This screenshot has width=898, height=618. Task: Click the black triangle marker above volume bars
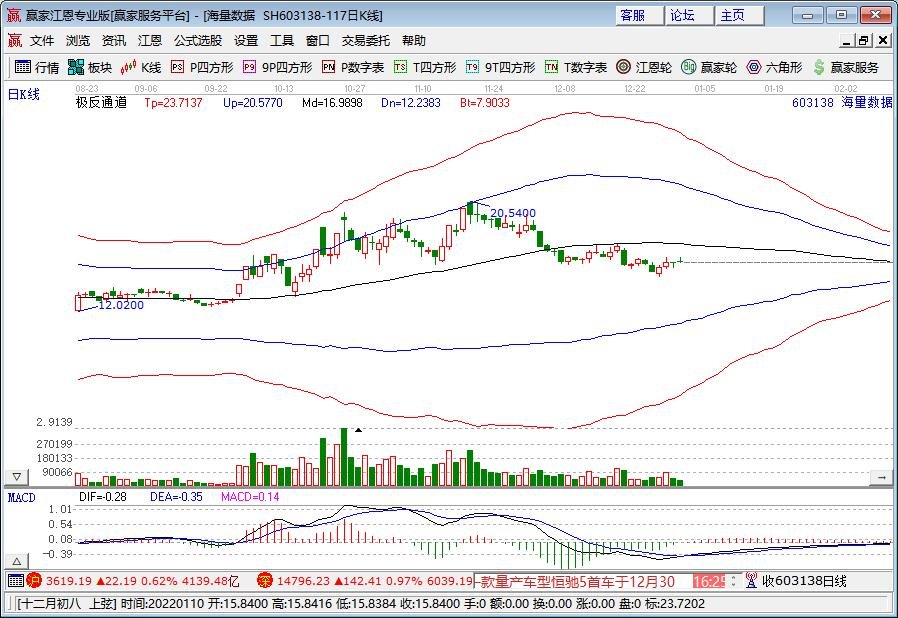coord(359,430)
